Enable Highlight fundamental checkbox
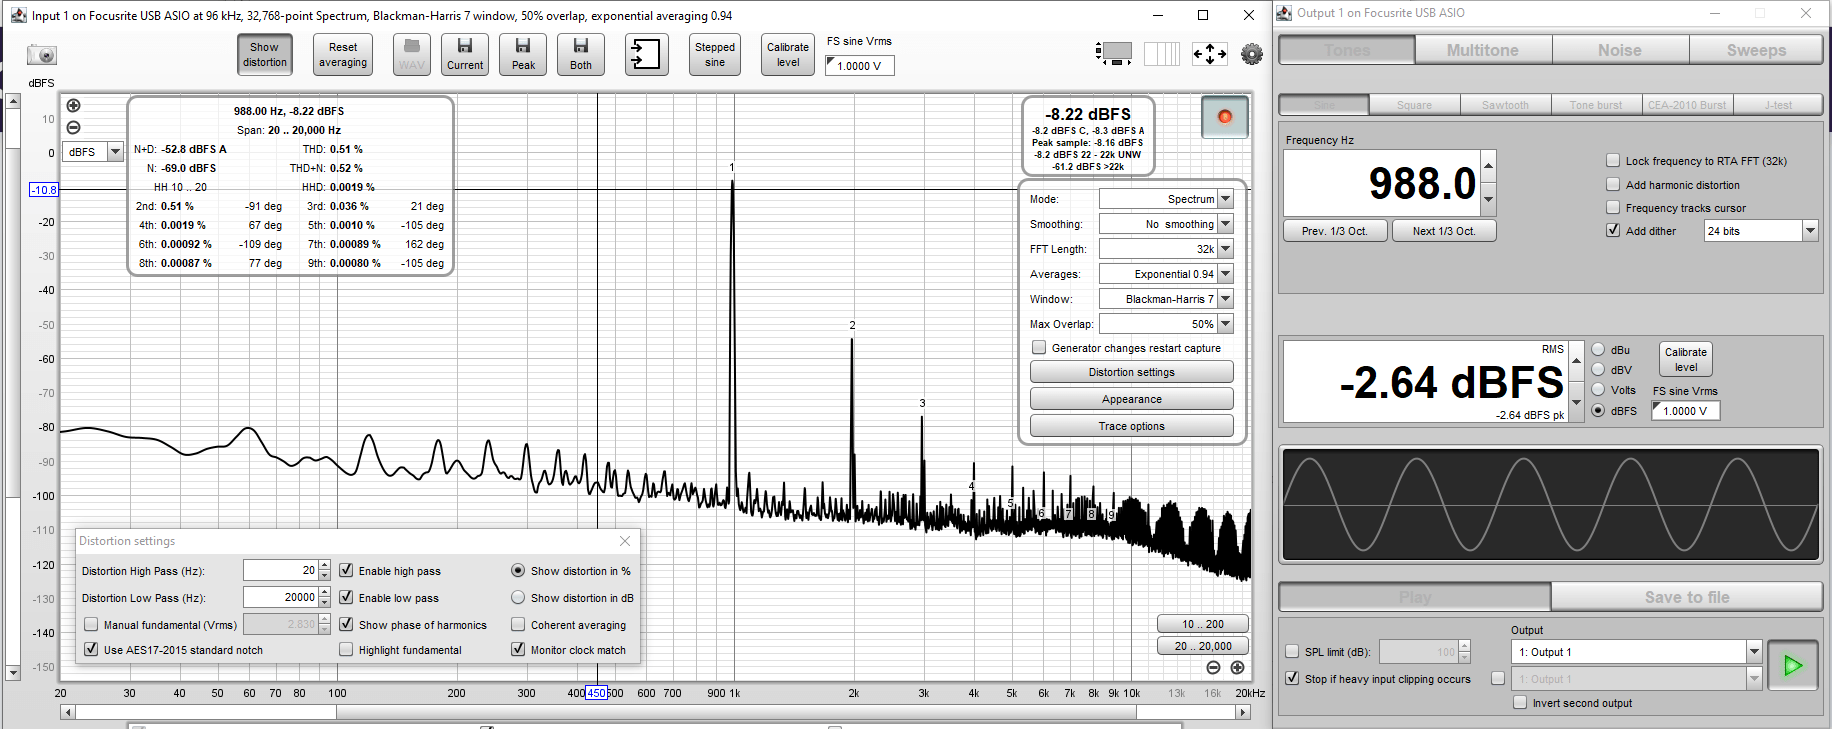 346,649
